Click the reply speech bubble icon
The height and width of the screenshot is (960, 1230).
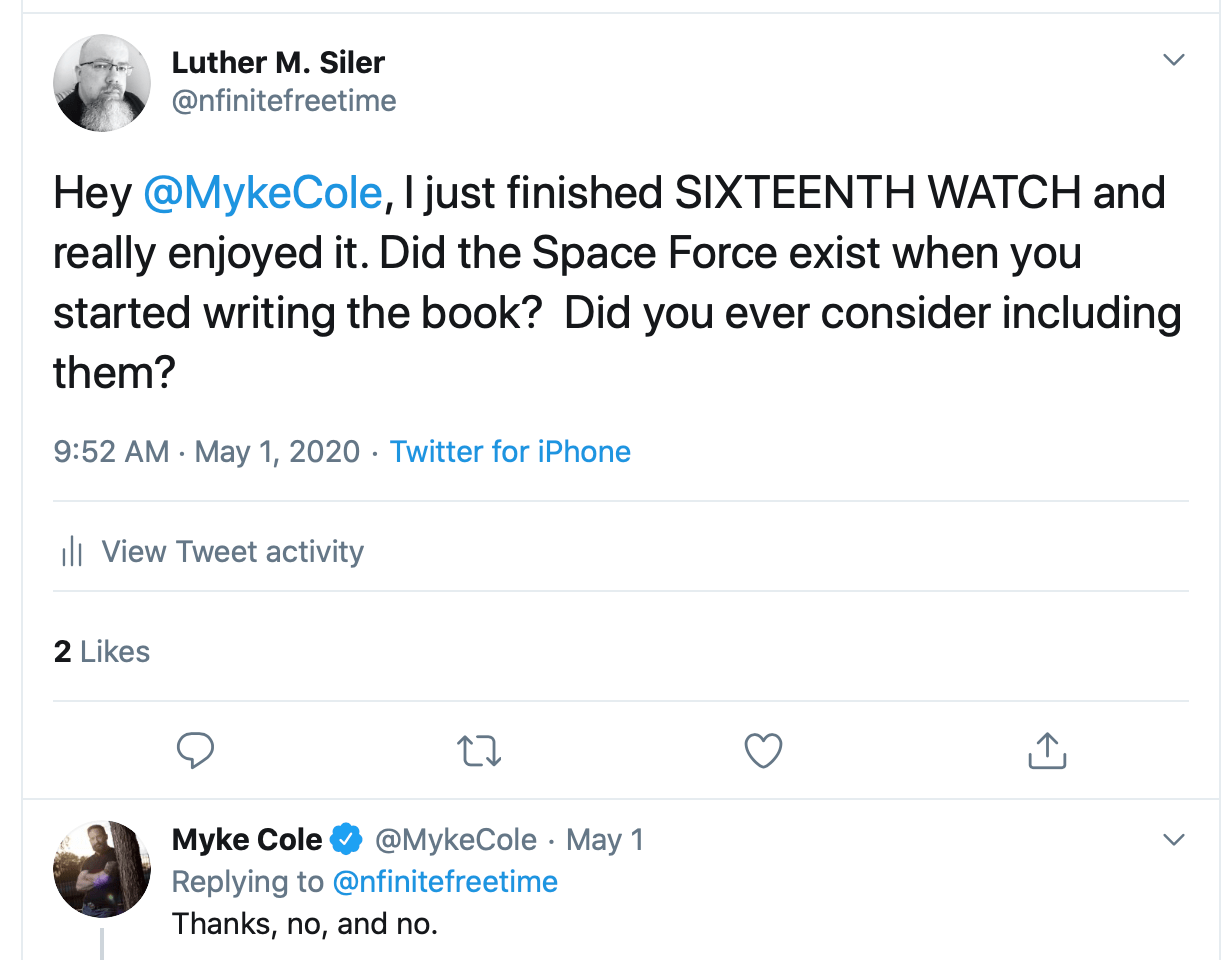click(x=195, y=750)
